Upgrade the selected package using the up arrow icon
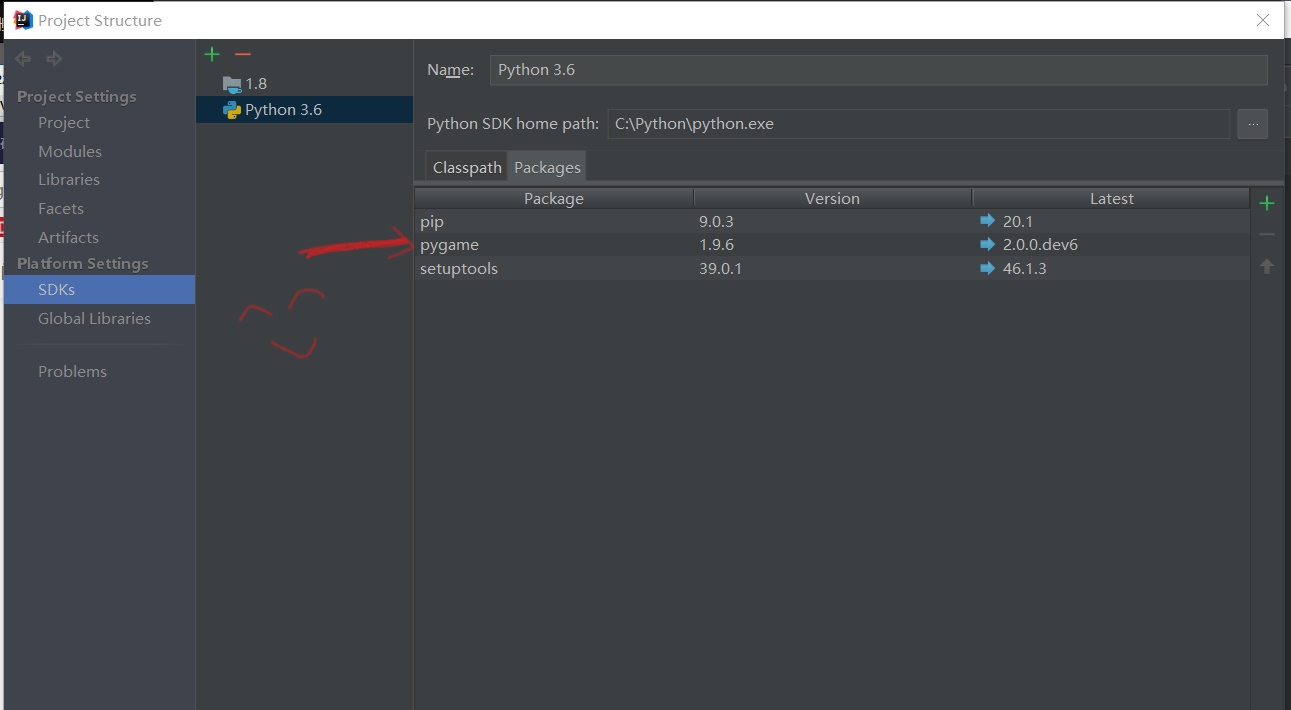 [1266, 265]
